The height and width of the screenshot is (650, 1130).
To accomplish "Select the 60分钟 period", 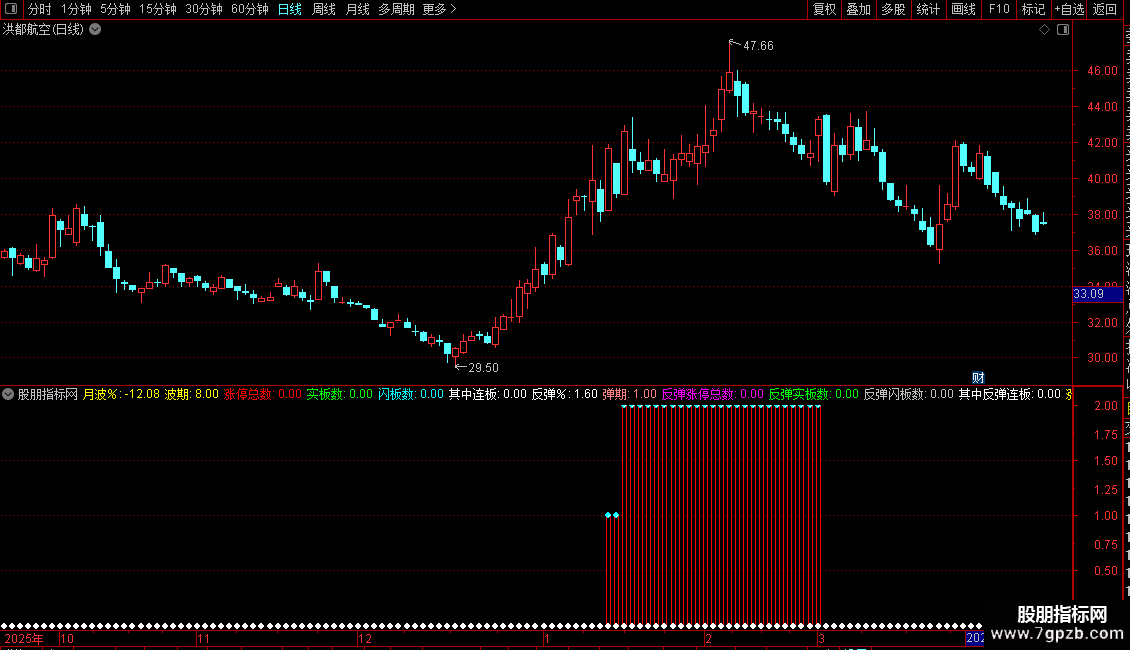I will 250,9.
